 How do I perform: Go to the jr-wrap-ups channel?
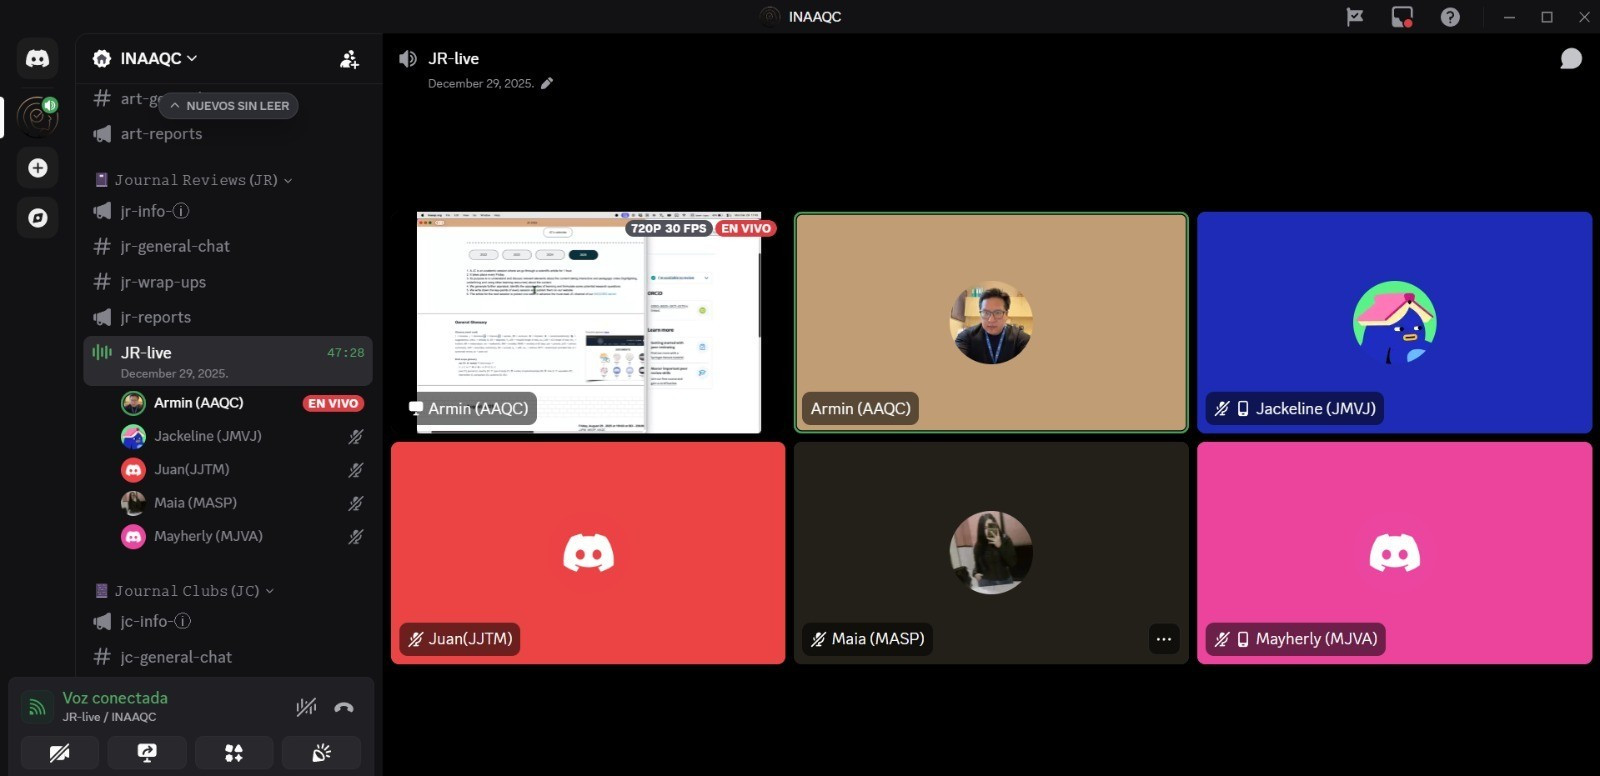(163, 282)
